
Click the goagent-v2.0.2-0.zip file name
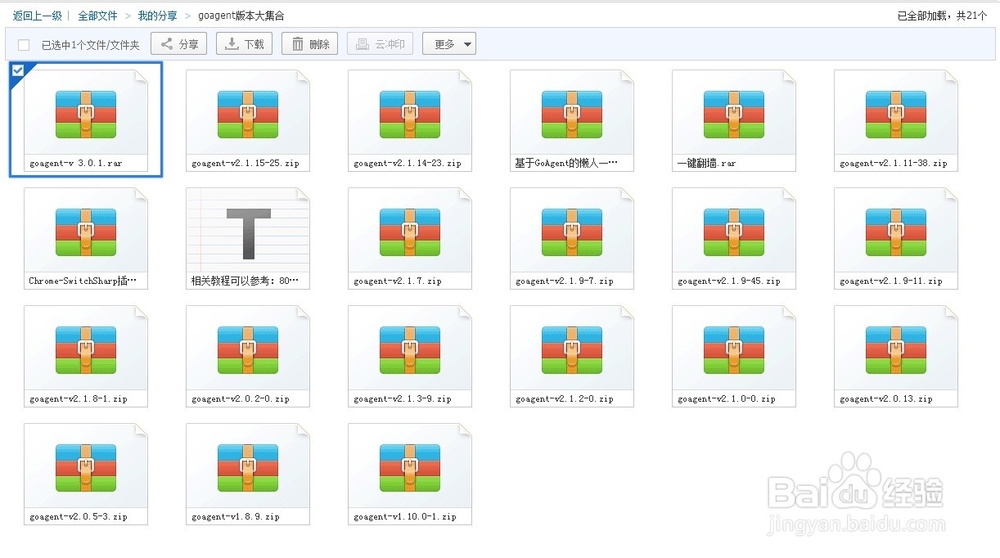pos(240,399)
